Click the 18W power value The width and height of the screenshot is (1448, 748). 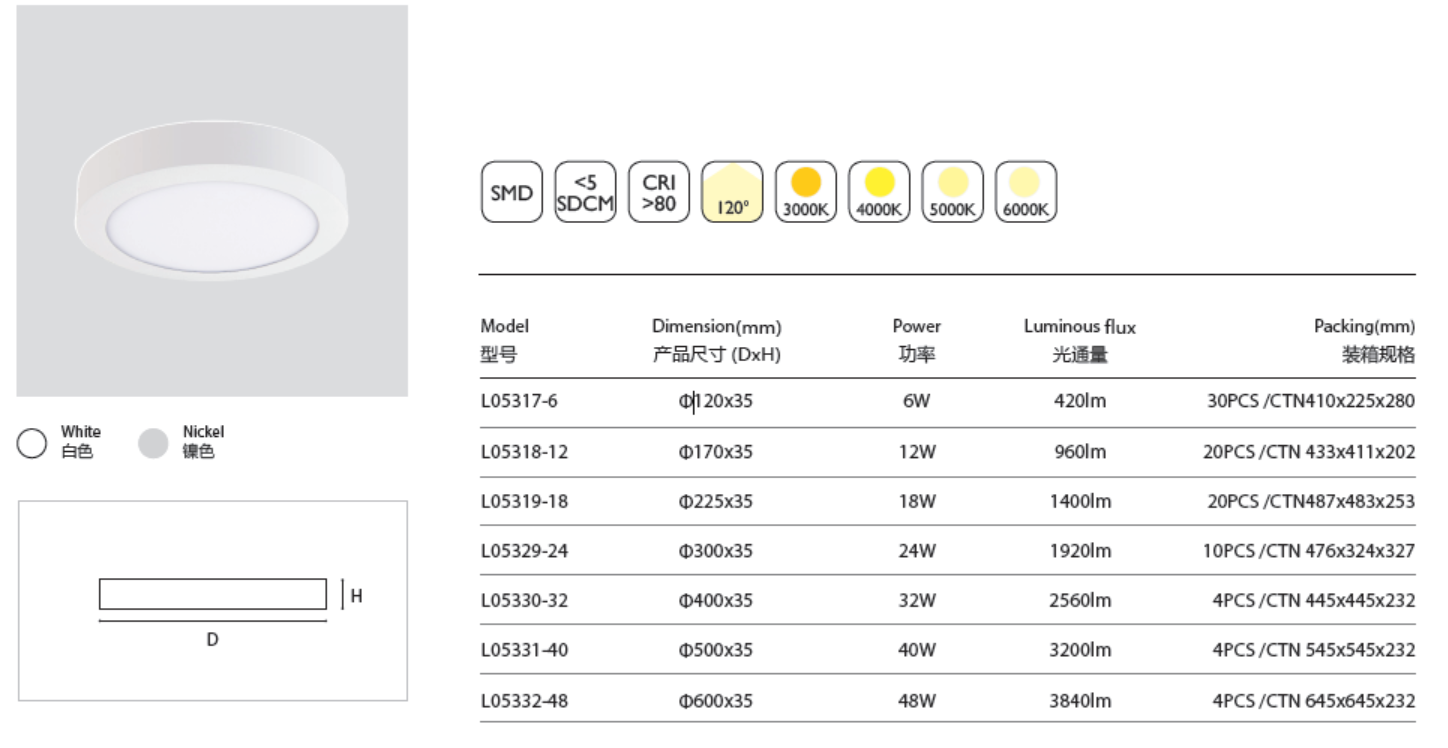click(x=917, y=501)
